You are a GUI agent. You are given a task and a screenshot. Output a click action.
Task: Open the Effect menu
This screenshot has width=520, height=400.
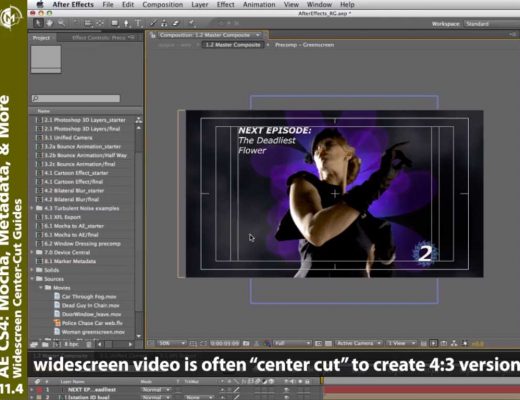[226, 4]
